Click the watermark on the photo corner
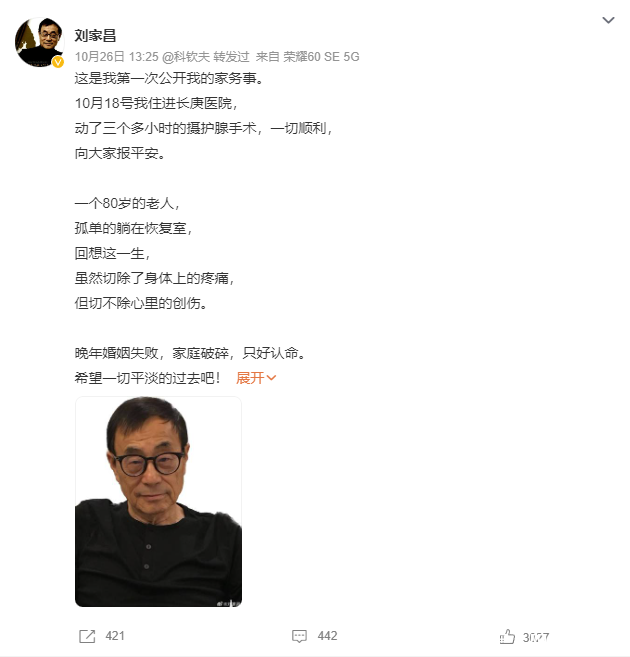The image size is (630, 657). coord(229,603)
